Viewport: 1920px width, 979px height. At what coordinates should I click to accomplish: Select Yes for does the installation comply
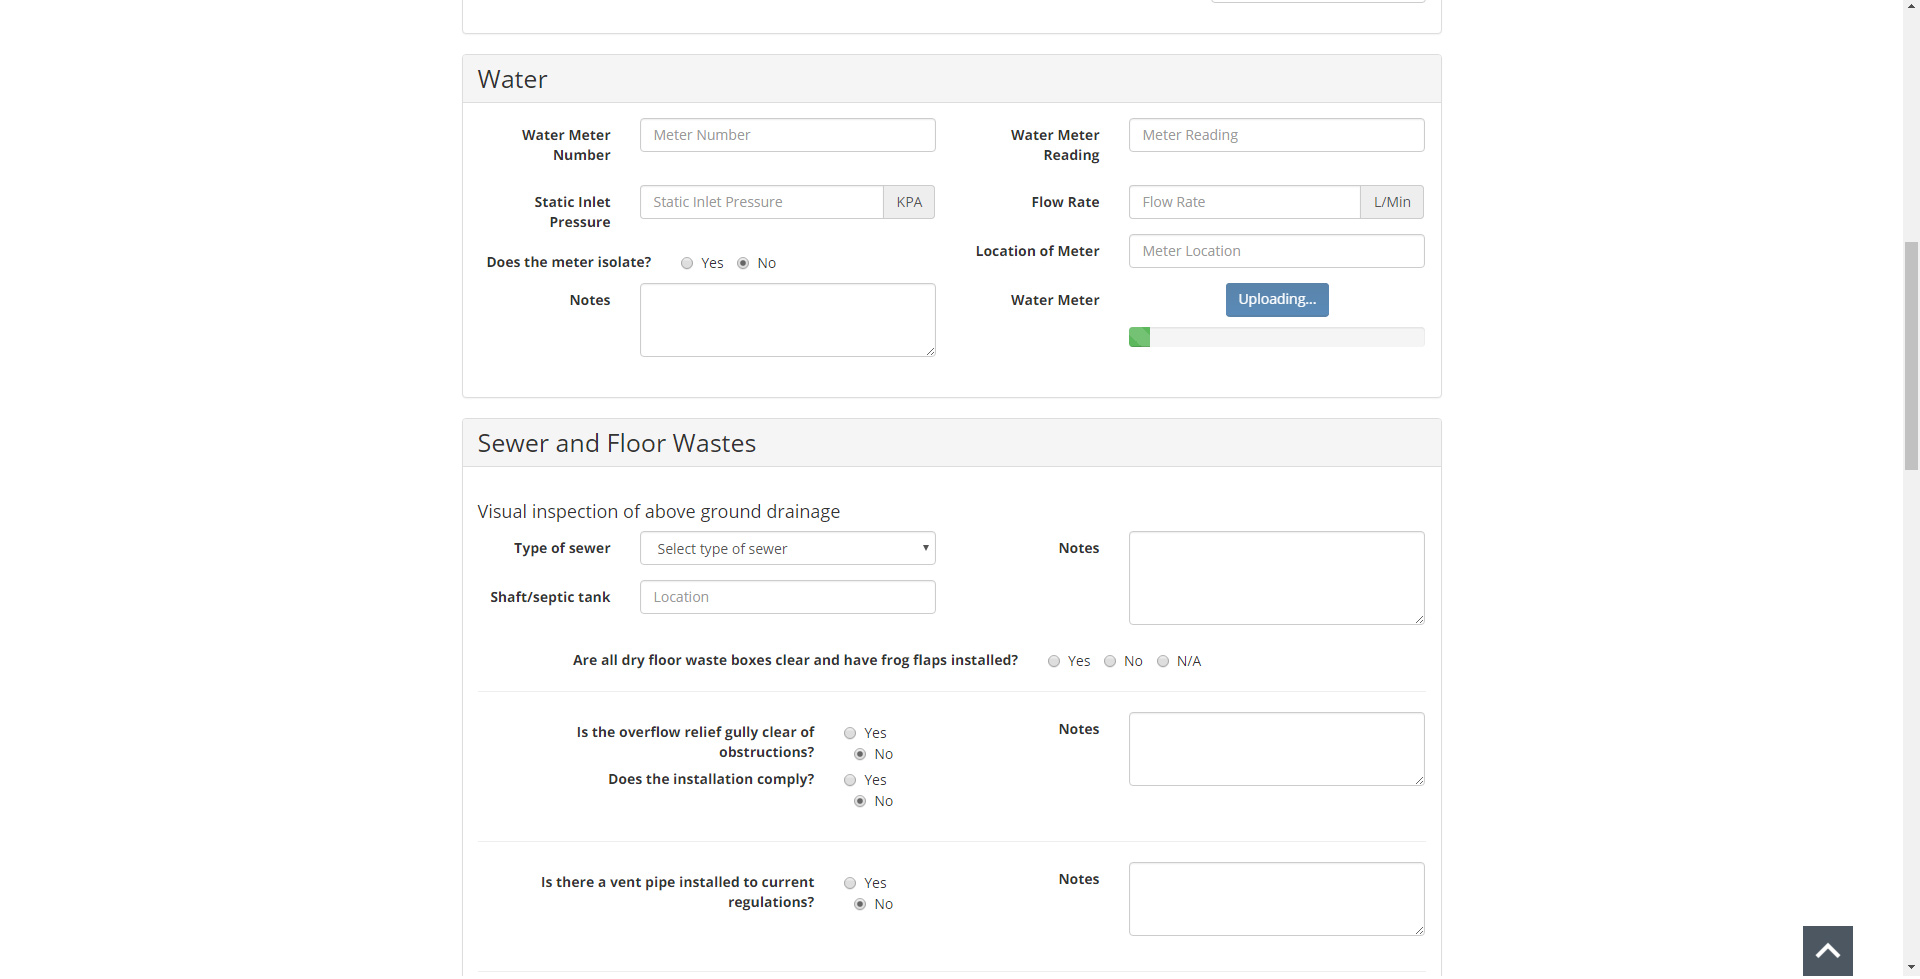850,781
